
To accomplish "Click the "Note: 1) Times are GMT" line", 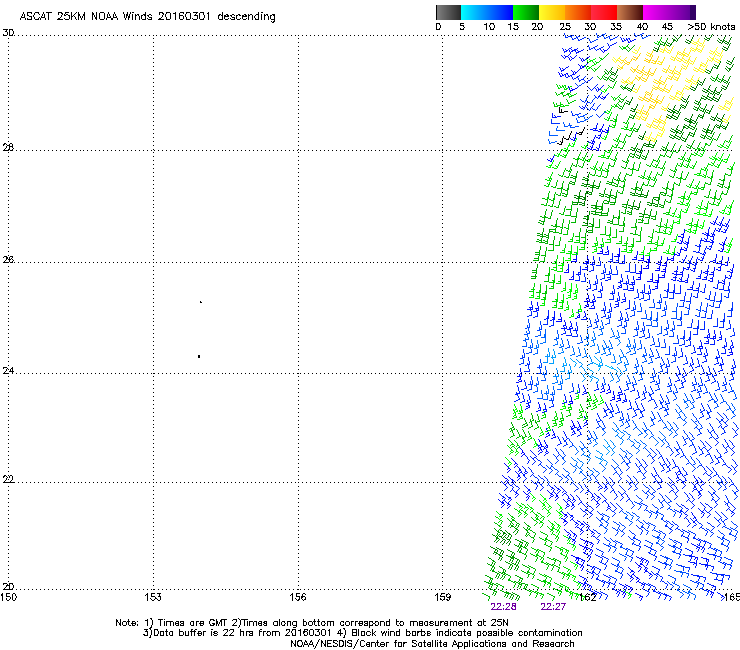I will coord(312,623).
